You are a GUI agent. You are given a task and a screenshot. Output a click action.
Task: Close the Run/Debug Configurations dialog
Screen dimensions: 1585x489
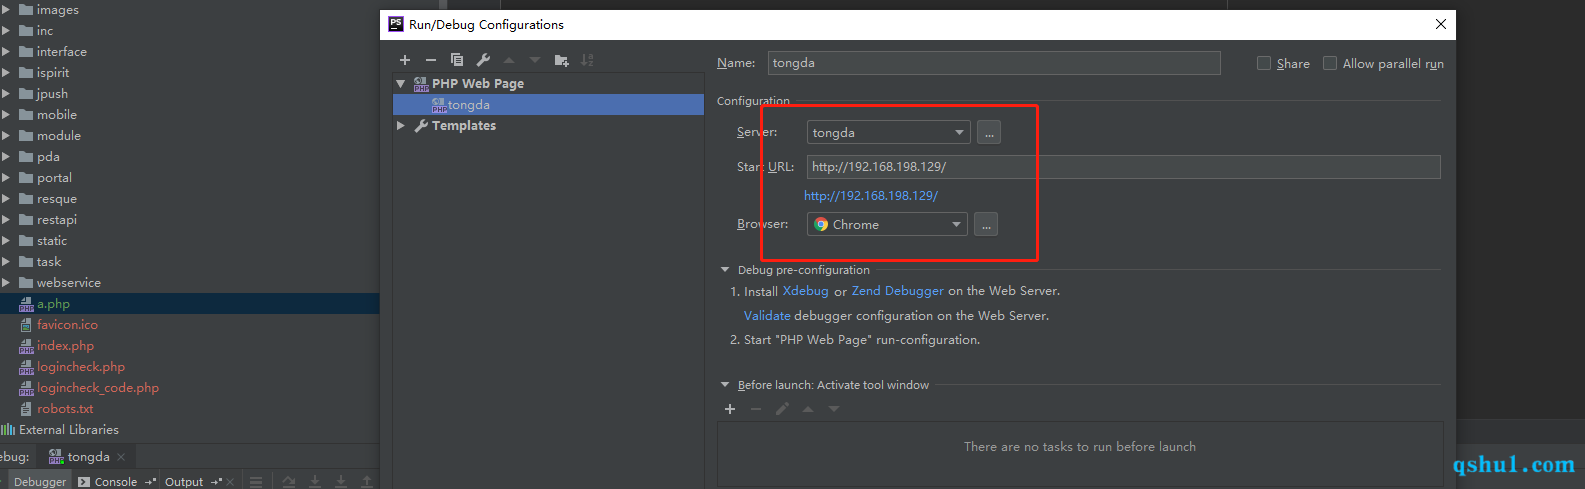point(1441,24)
